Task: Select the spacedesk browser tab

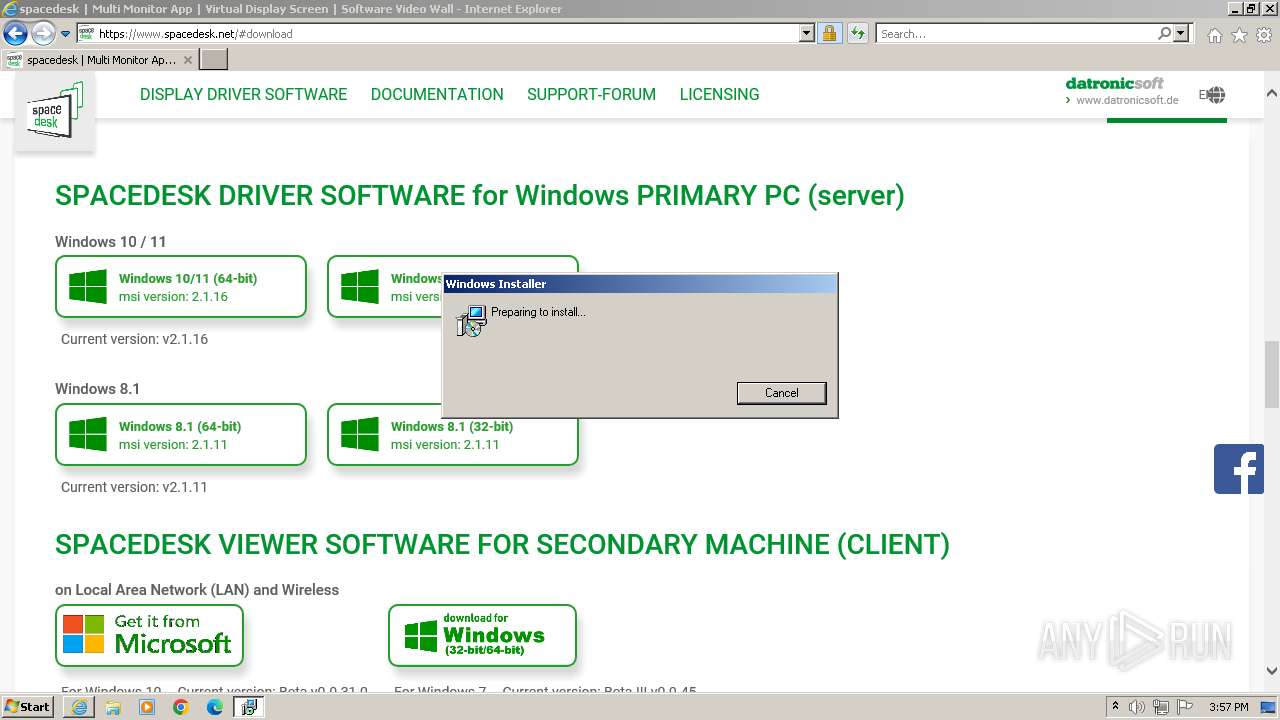Action: click(100, 60)
